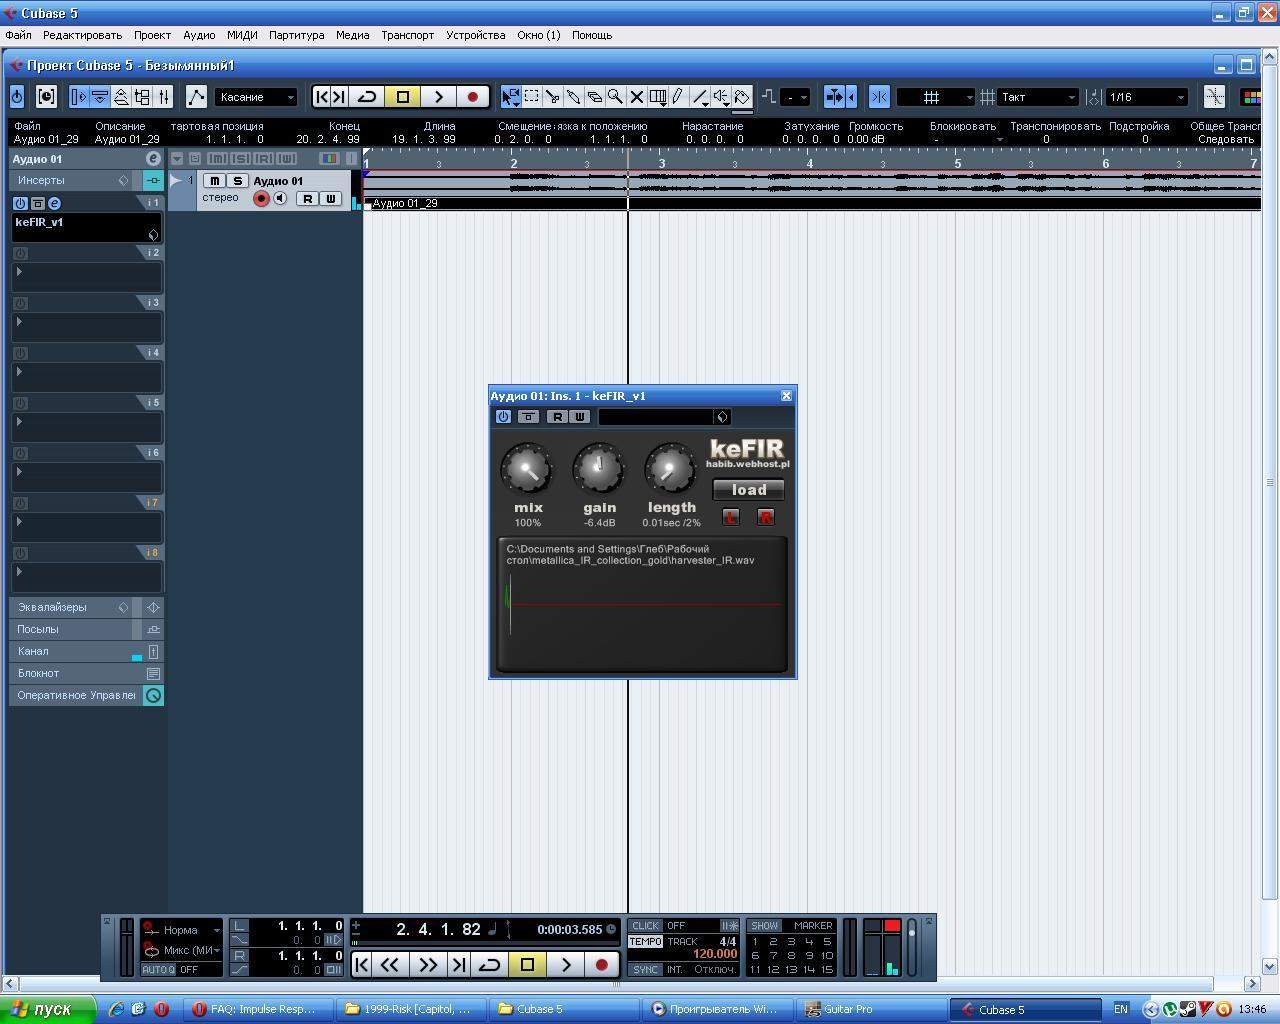The height and width of the screenshot is (1024, 1280).
Task: Mute the Аудио 01 track
Action: coord(214,181)
